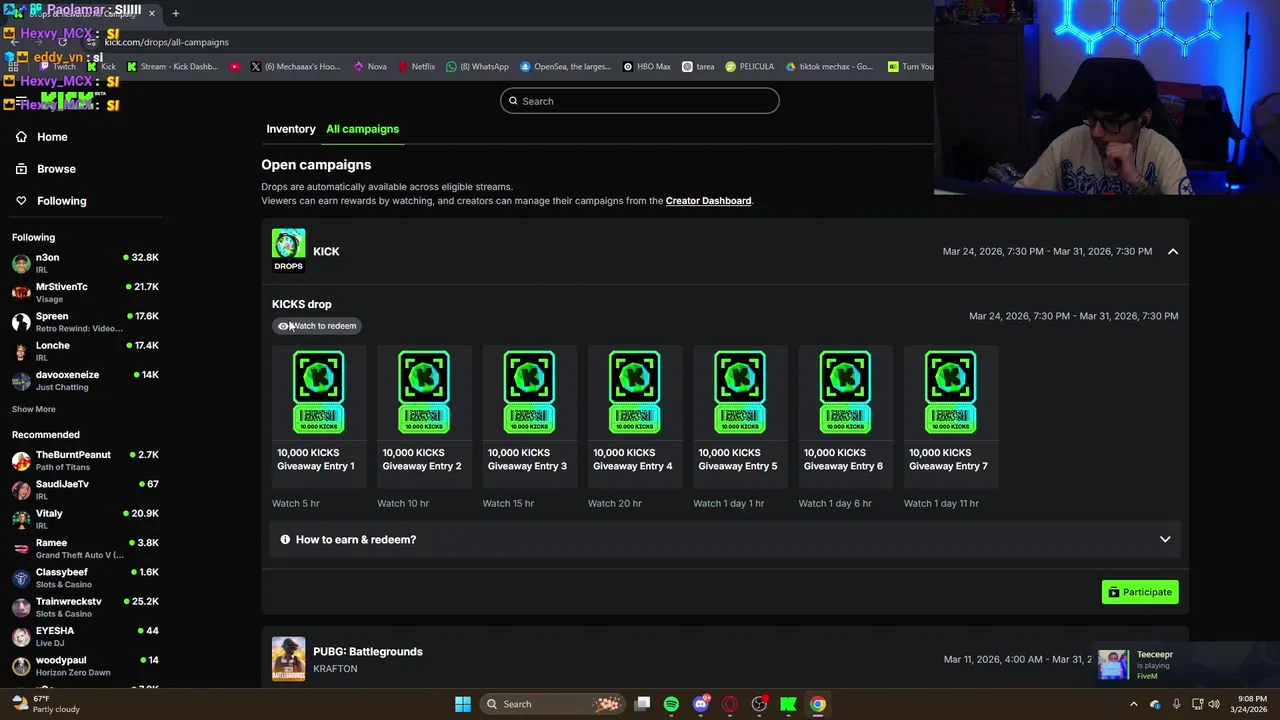Click n3on channel avatar
Screen dimensions: 1280x720
tap(21, 264)
